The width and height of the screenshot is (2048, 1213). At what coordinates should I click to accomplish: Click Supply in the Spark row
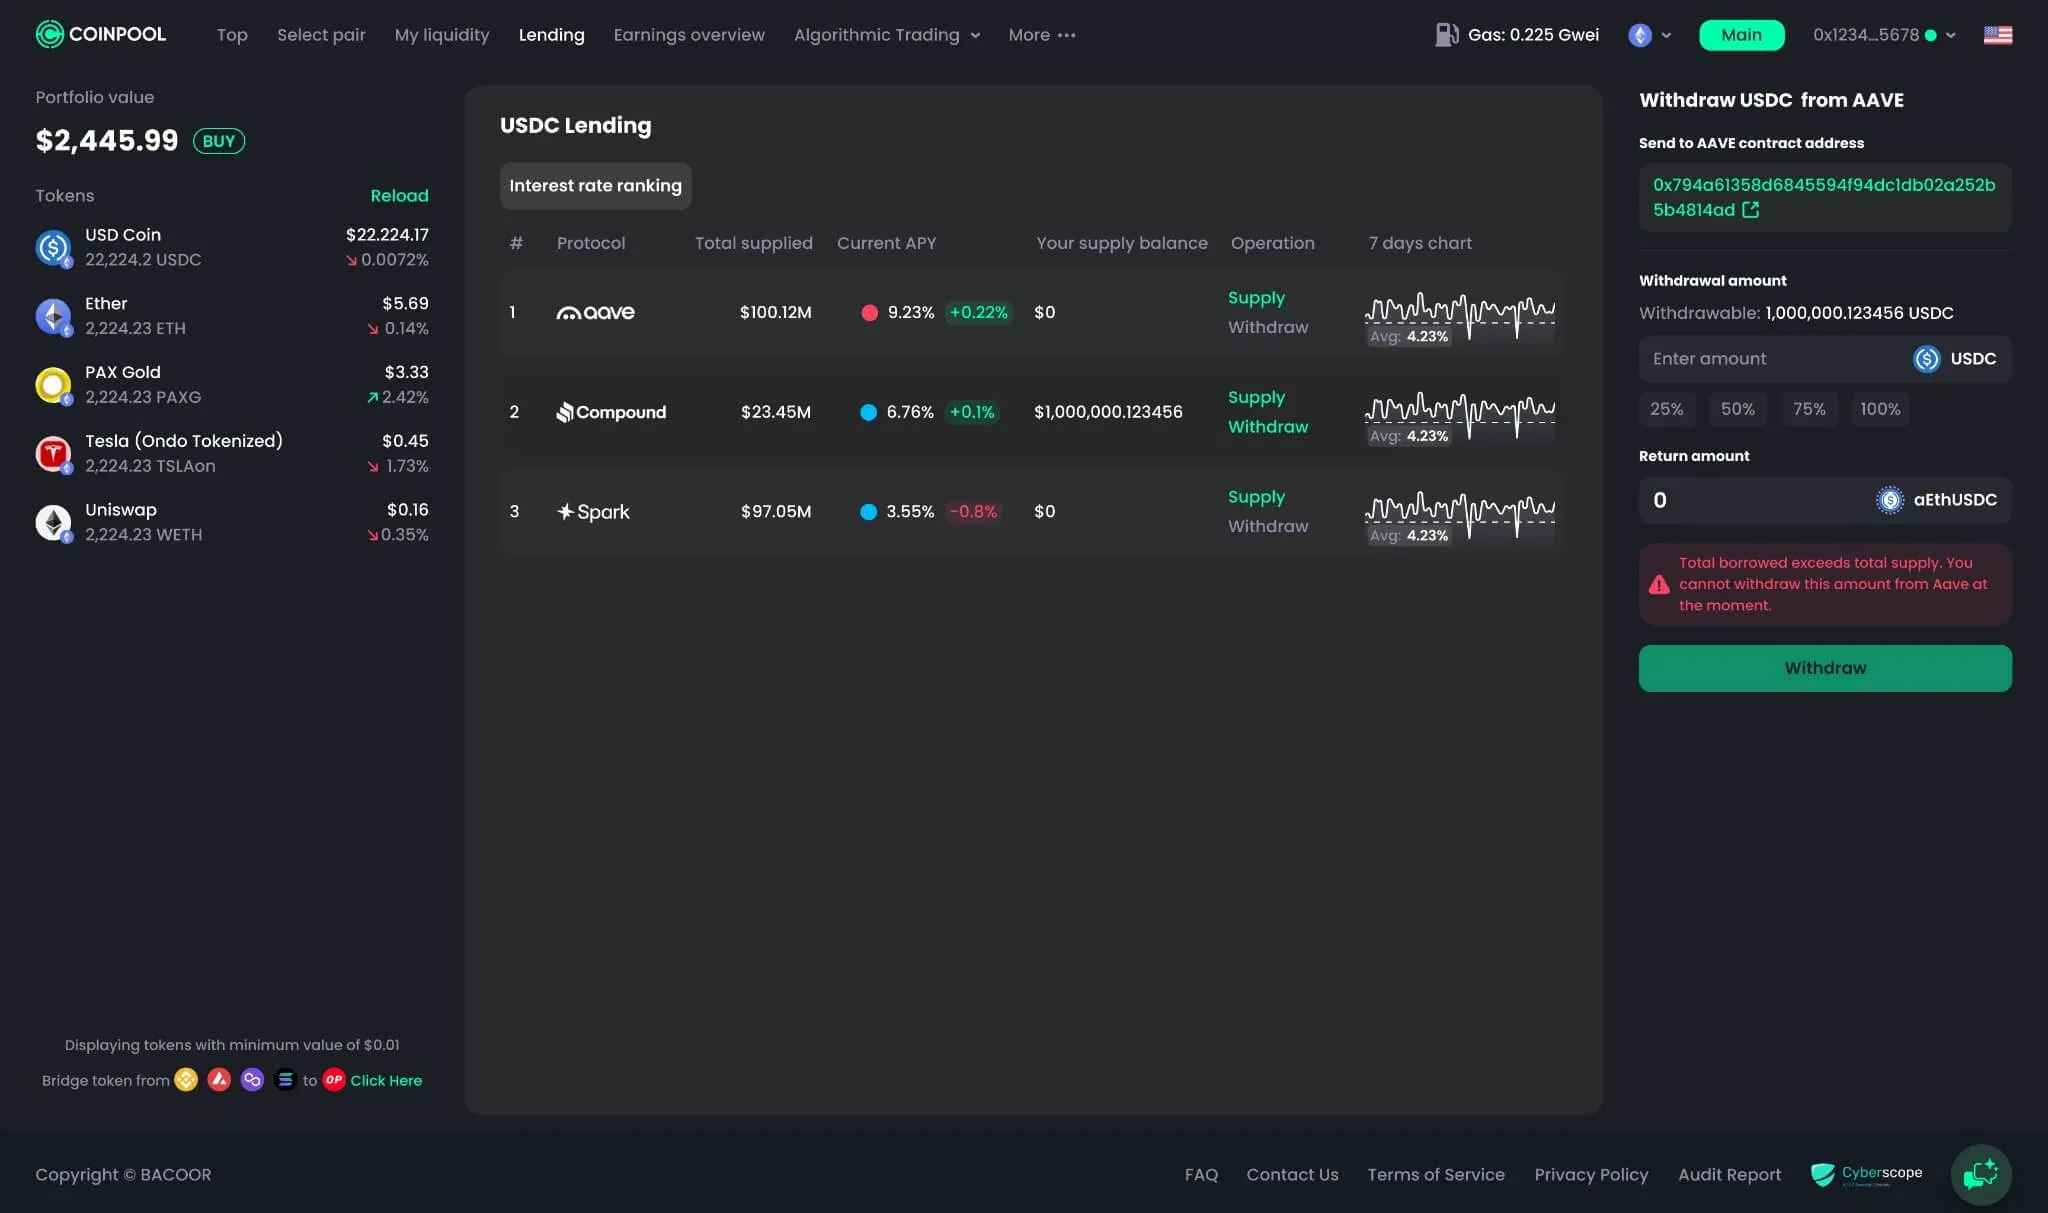point(1256,497)
